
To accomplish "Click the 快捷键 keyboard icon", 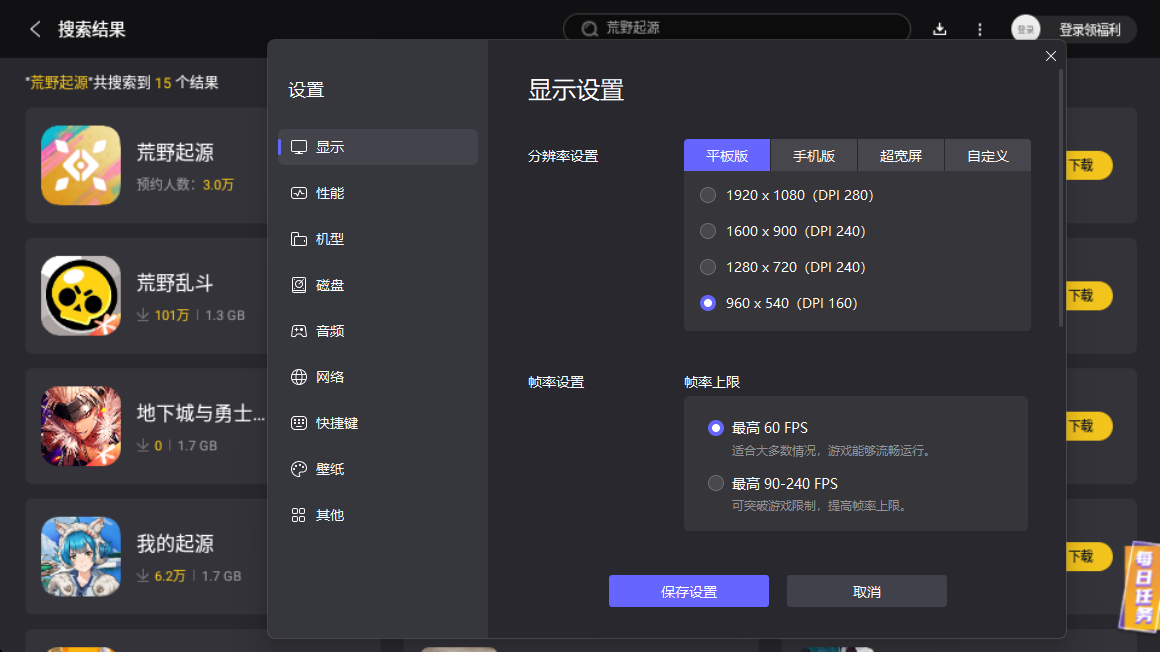I will point(299,423).
